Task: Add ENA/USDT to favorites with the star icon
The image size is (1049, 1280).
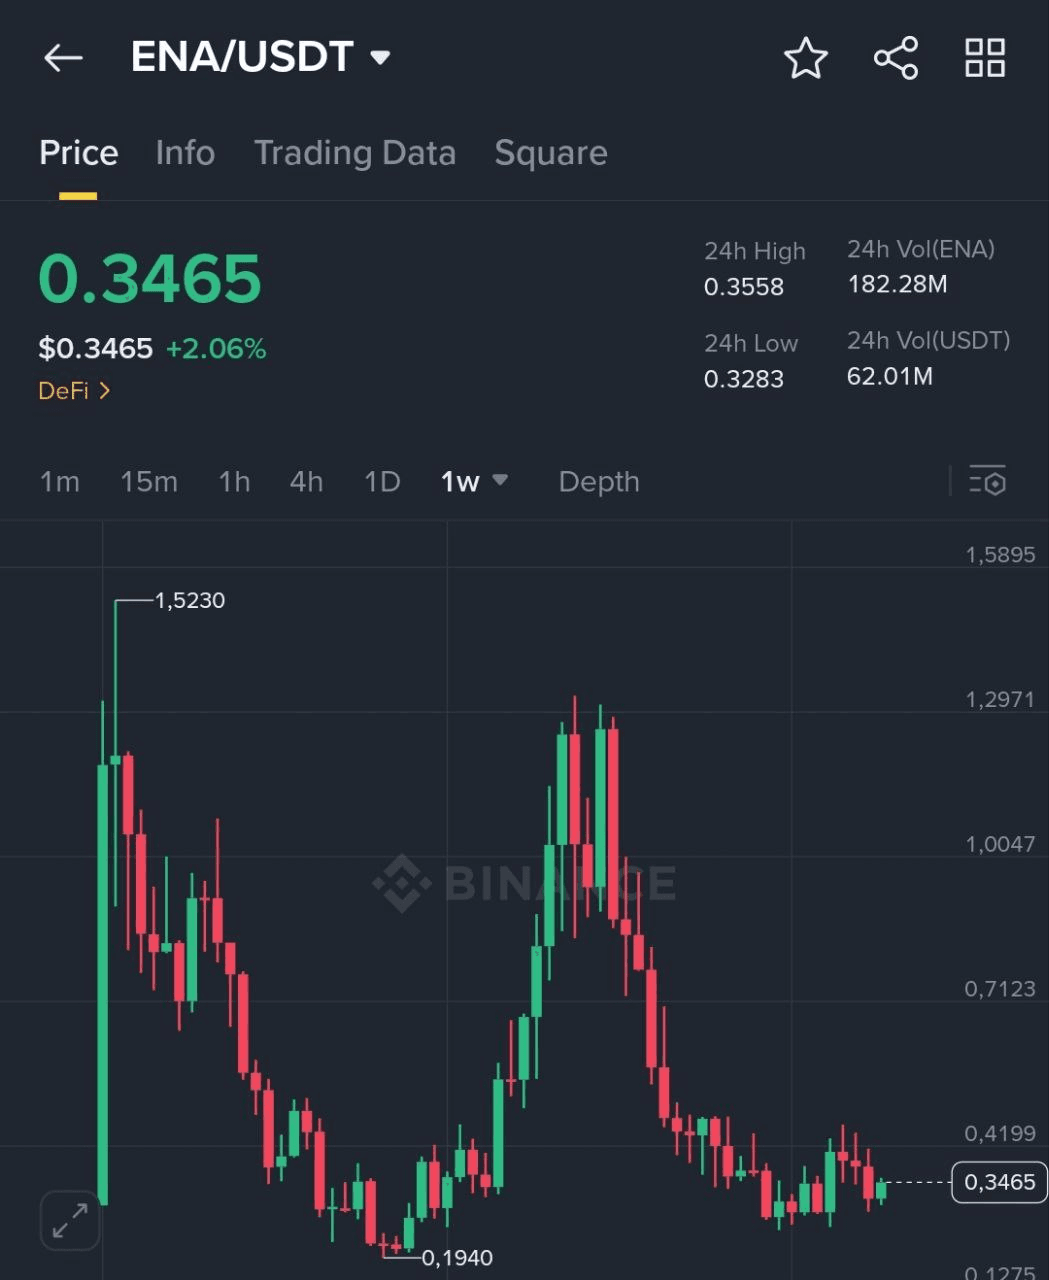Action: click(x=805, y=58)
